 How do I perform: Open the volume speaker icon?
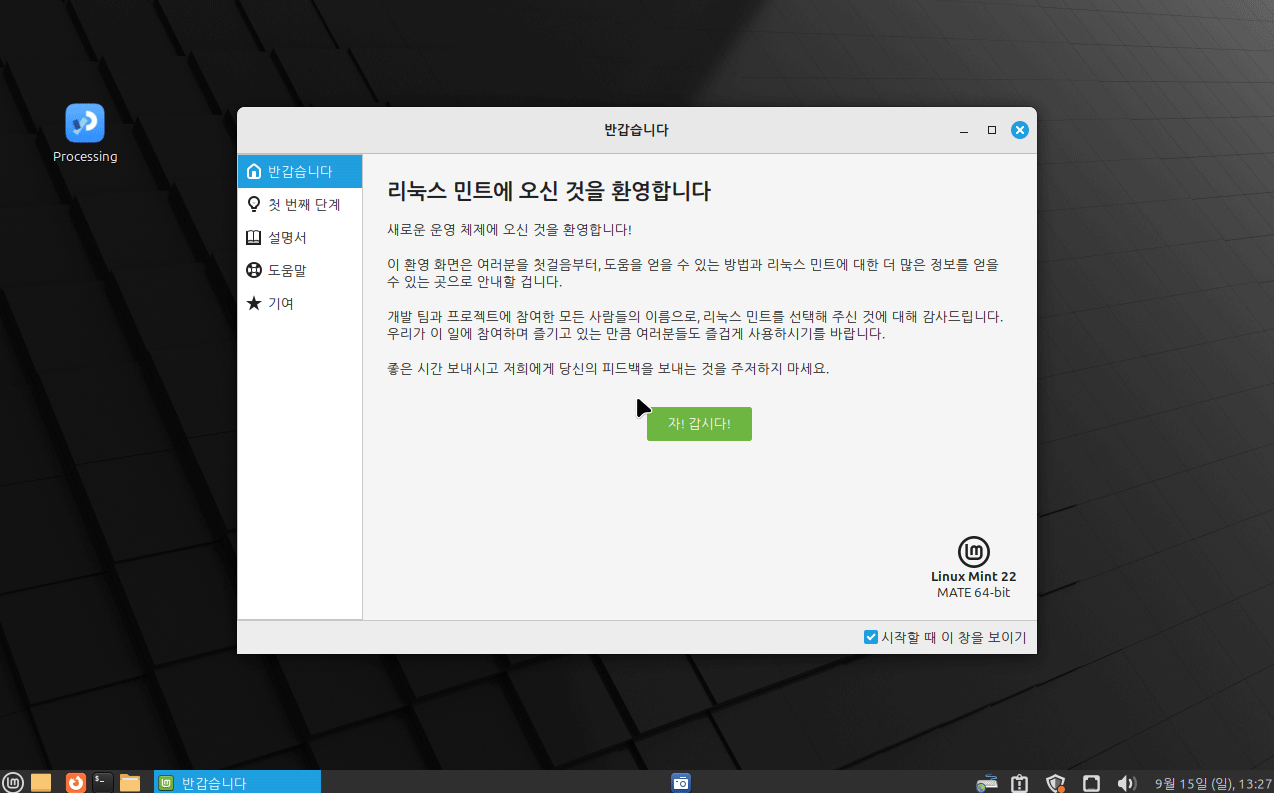coord(1127,782)
